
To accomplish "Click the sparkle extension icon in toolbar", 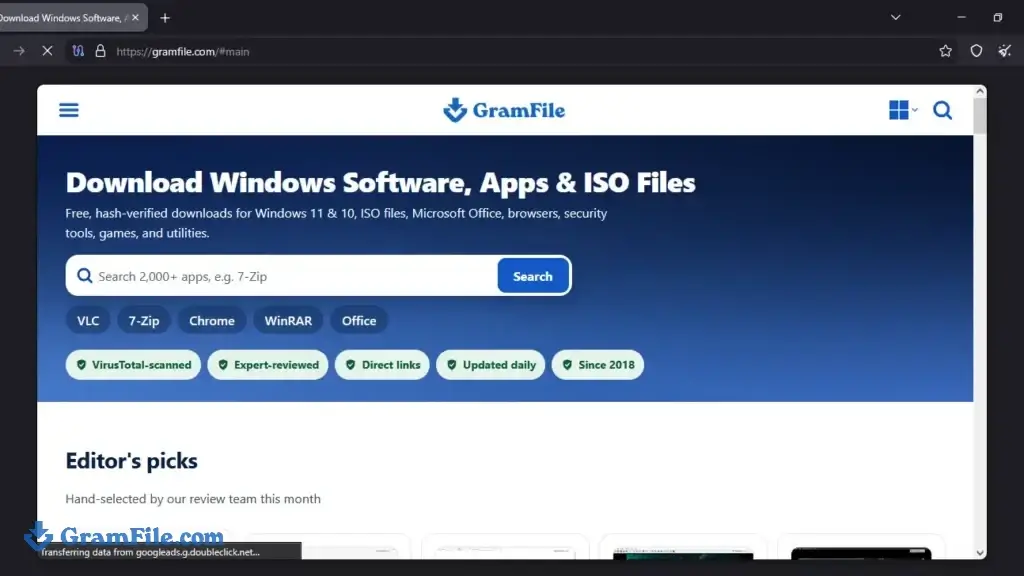I will tap(1004, 51).
